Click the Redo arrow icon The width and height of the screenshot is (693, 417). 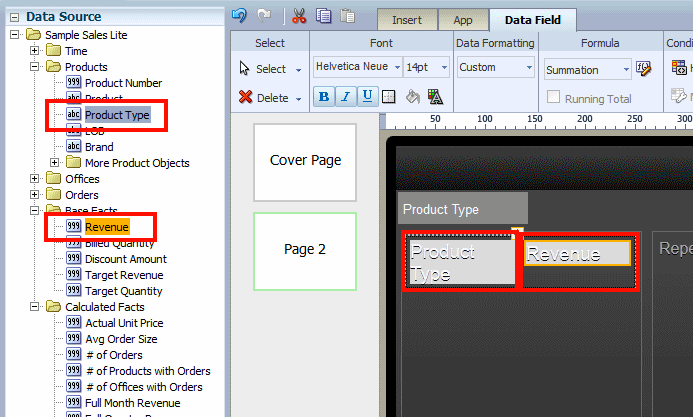pyautogui.click(x=264, y=16)
